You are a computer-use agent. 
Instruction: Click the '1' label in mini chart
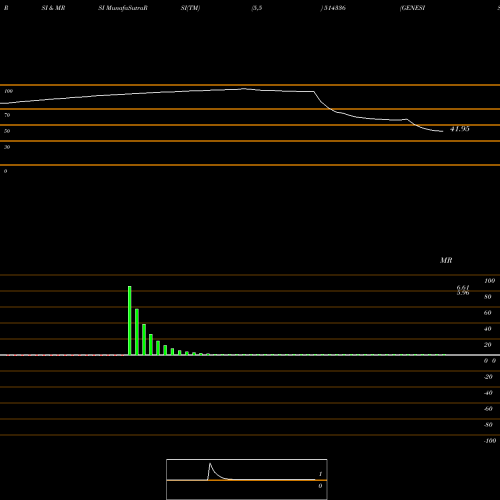(x=320, y=474)
